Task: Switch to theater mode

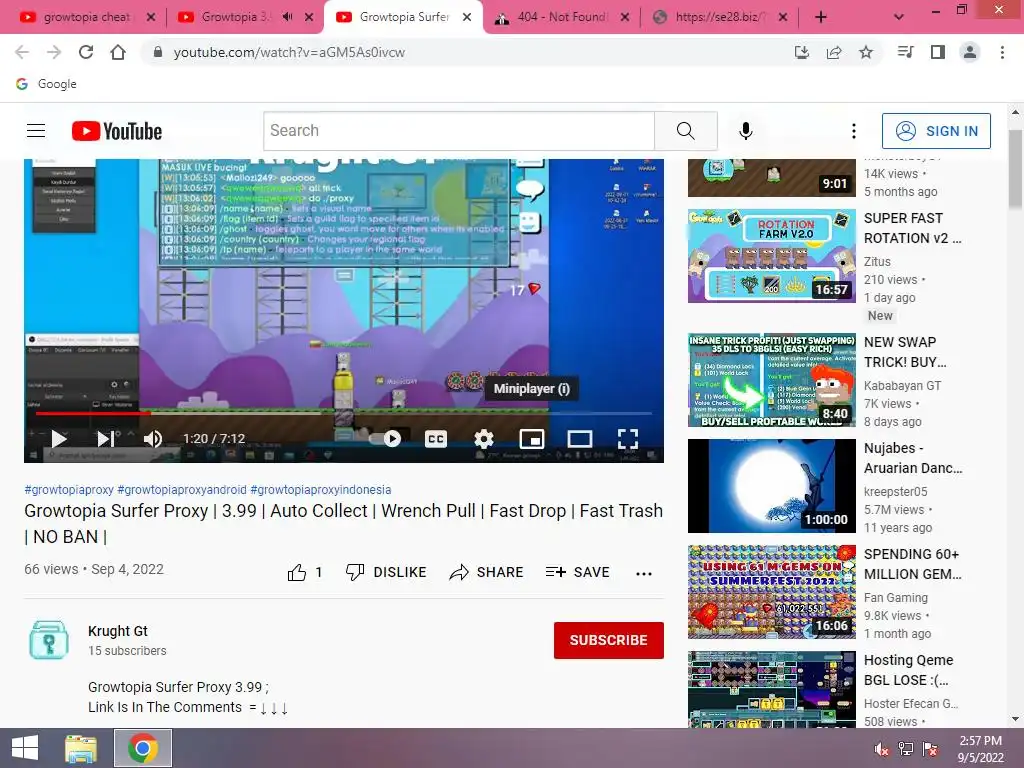Action: (579, 438)
